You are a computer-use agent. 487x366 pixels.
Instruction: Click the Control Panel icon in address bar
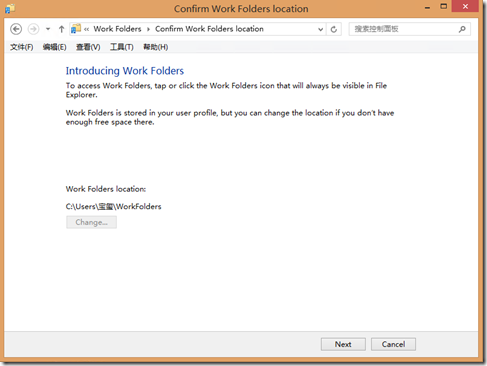pos(76,29)
